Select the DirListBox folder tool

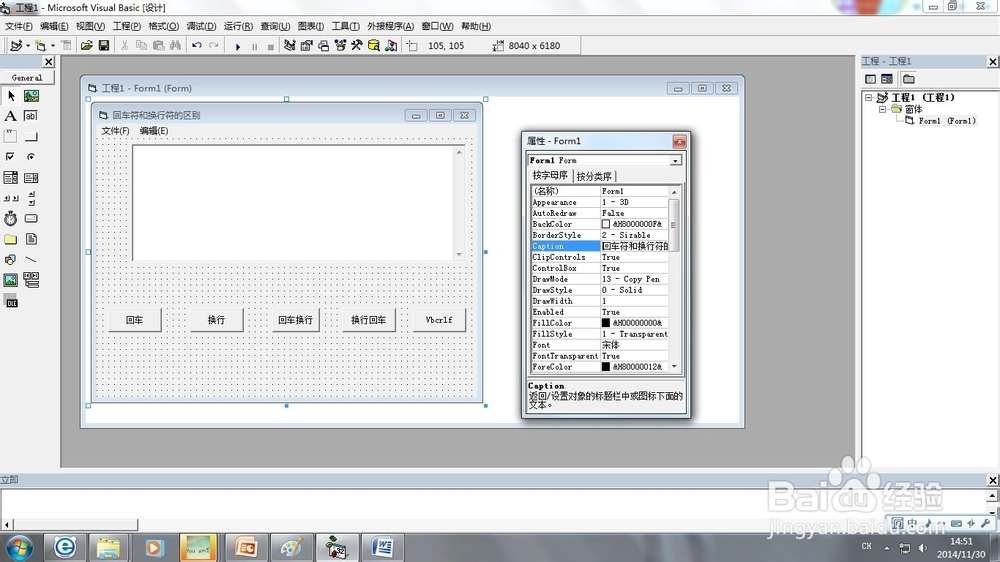(11, 239)
